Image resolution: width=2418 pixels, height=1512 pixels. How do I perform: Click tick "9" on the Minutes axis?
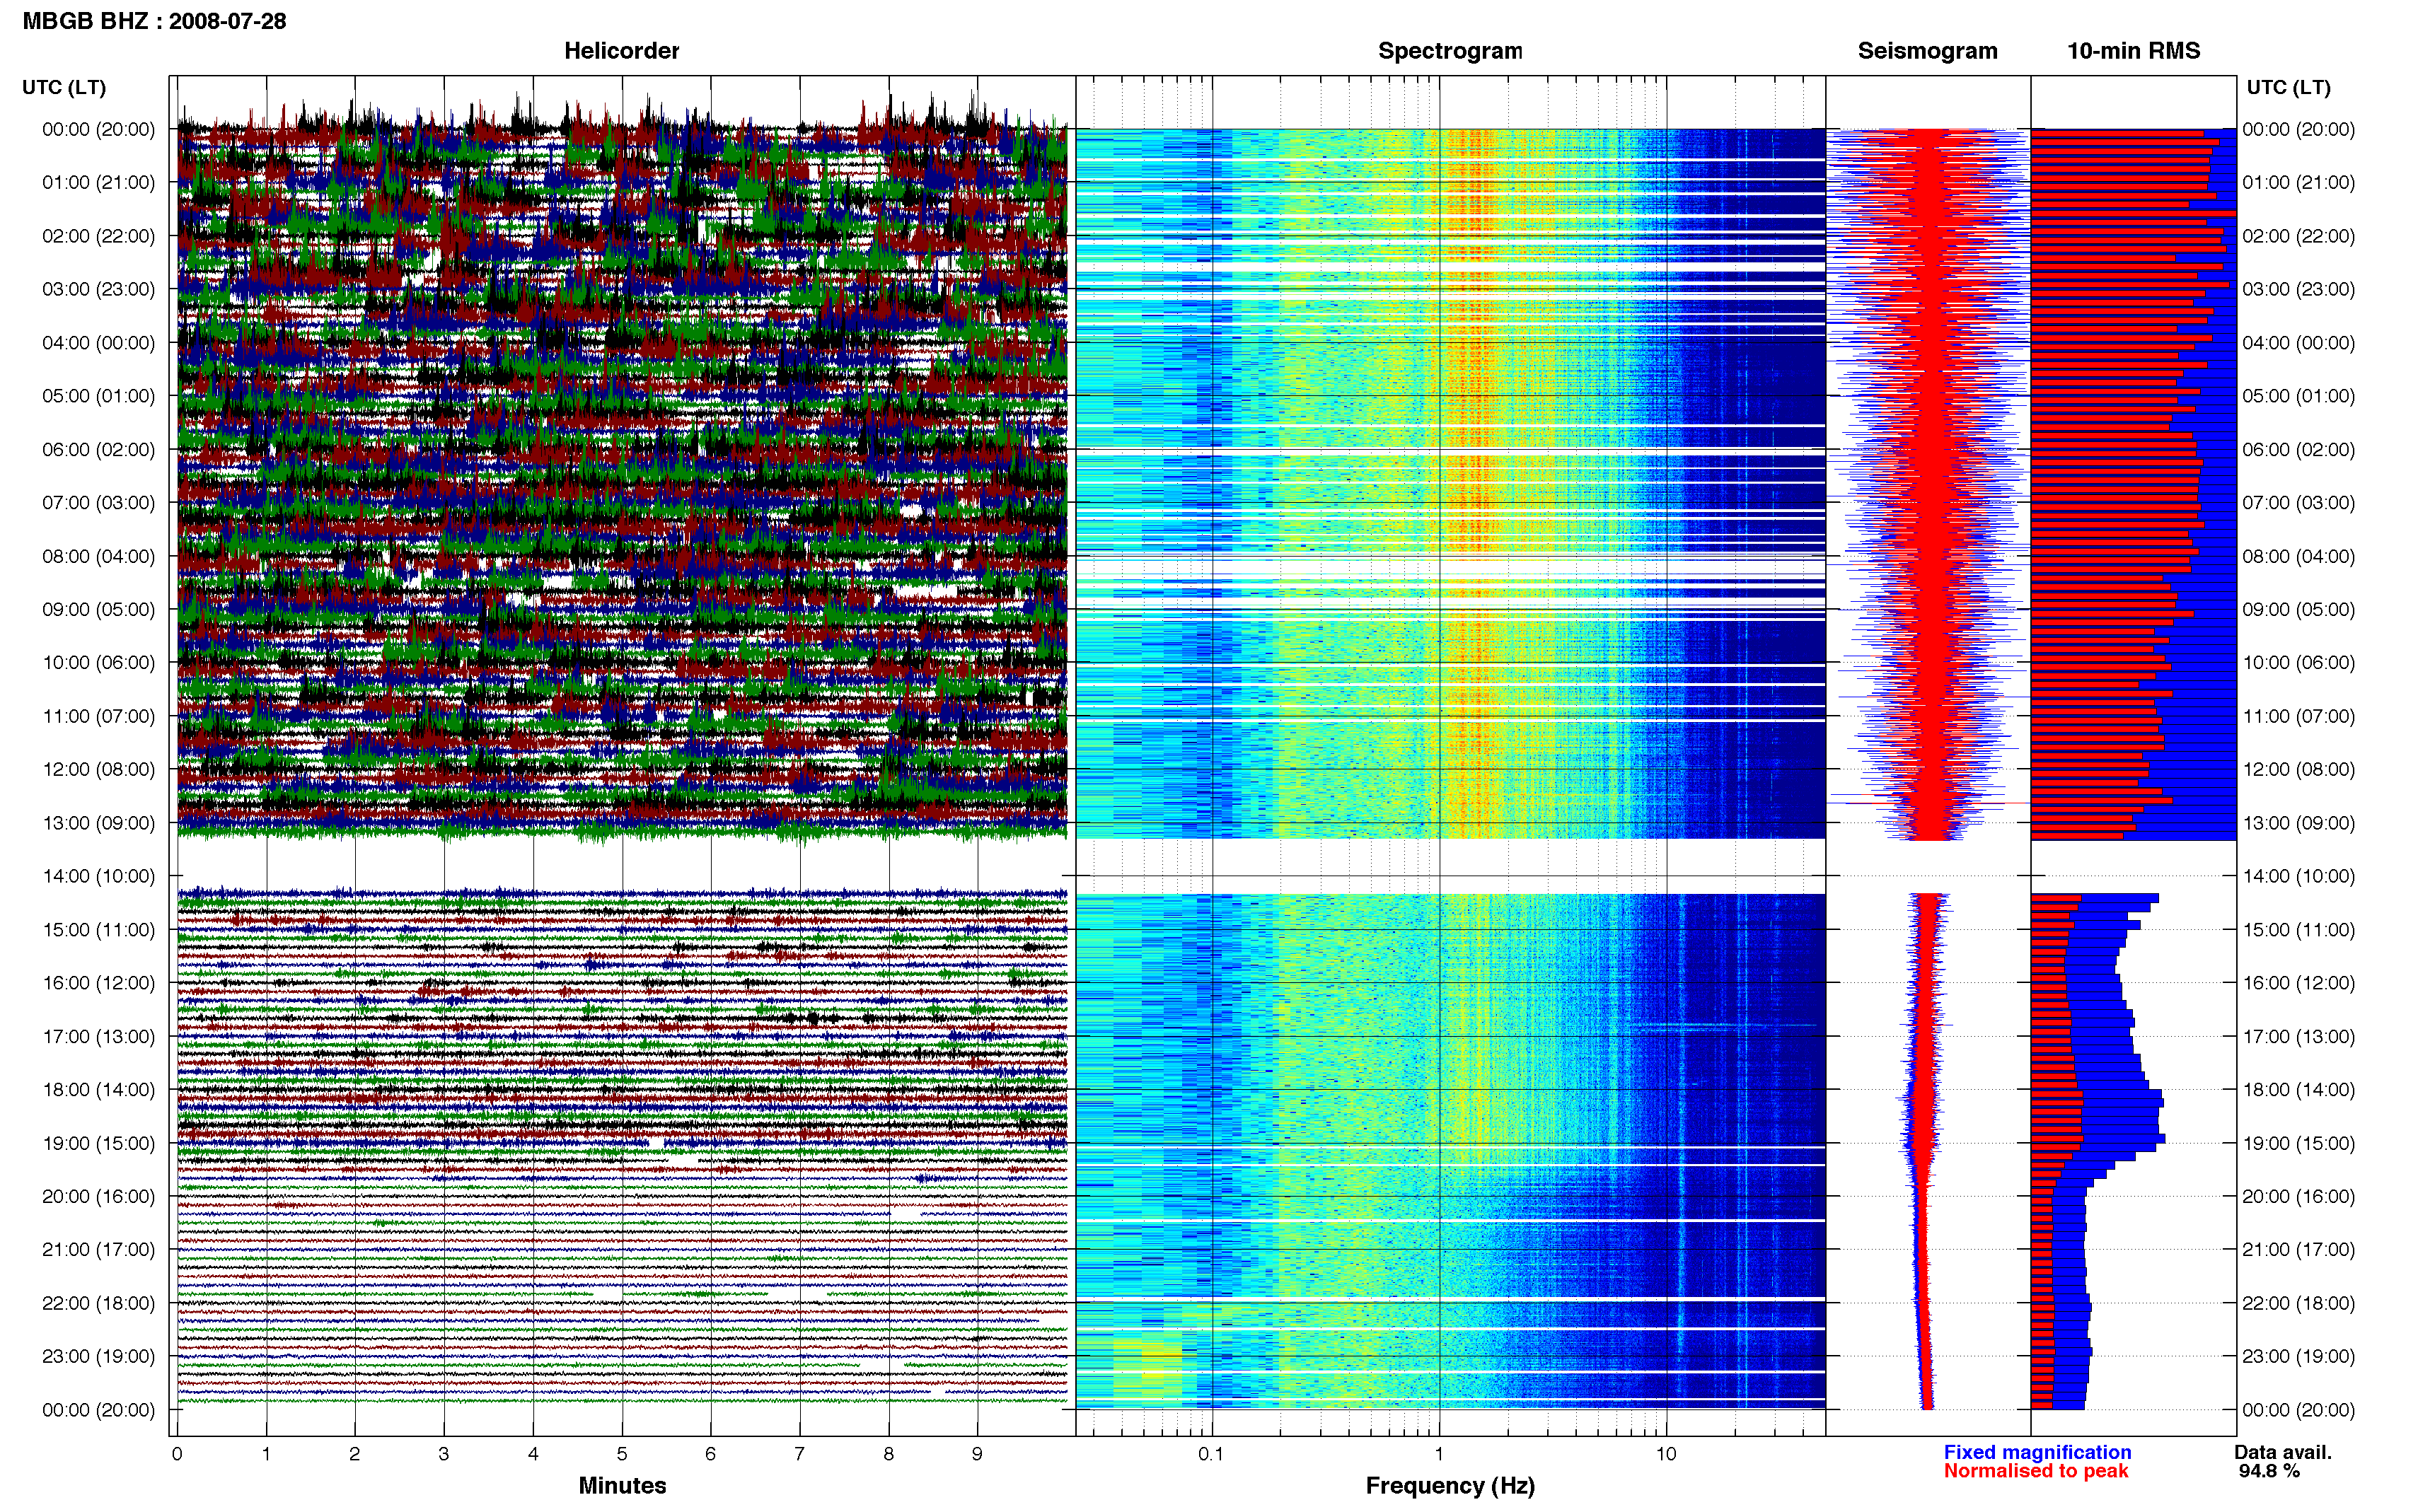(978, 1455)
